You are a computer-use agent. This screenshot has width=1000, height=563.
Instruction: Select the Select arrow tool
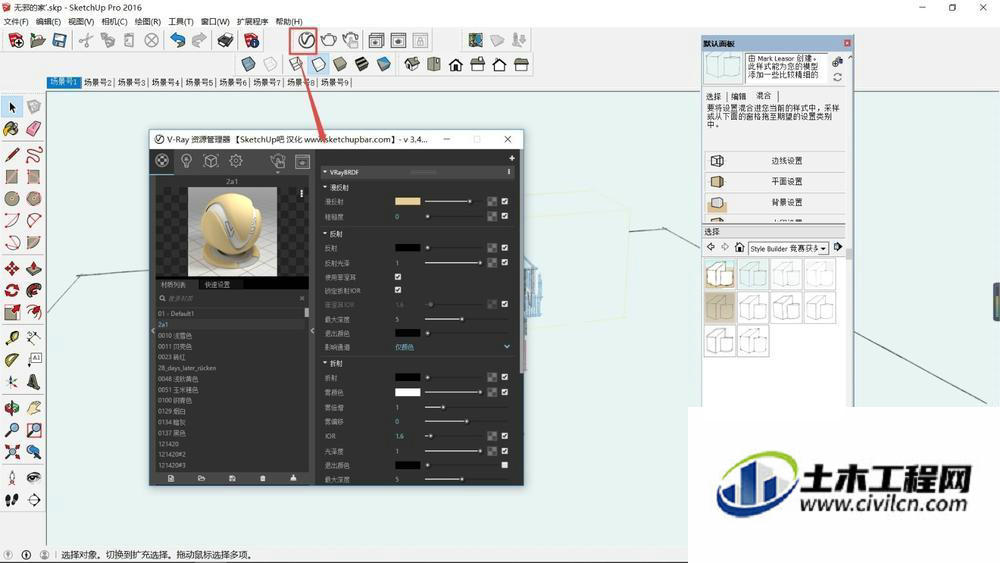(x=12, y=107)
